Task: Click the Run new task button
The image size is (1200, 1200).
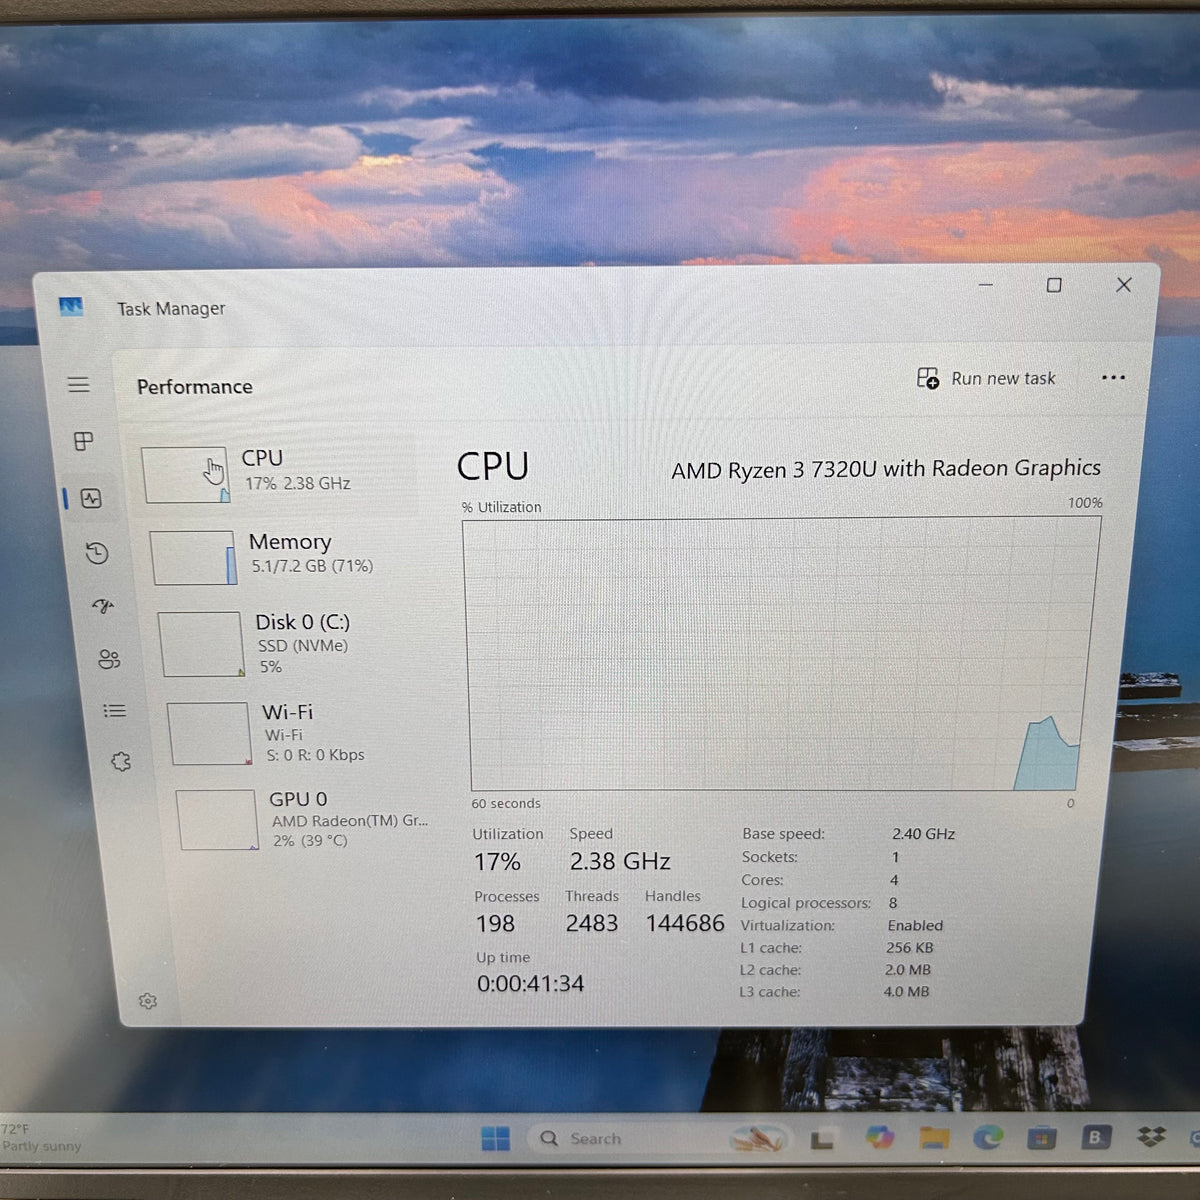Action: pos(986,378)
